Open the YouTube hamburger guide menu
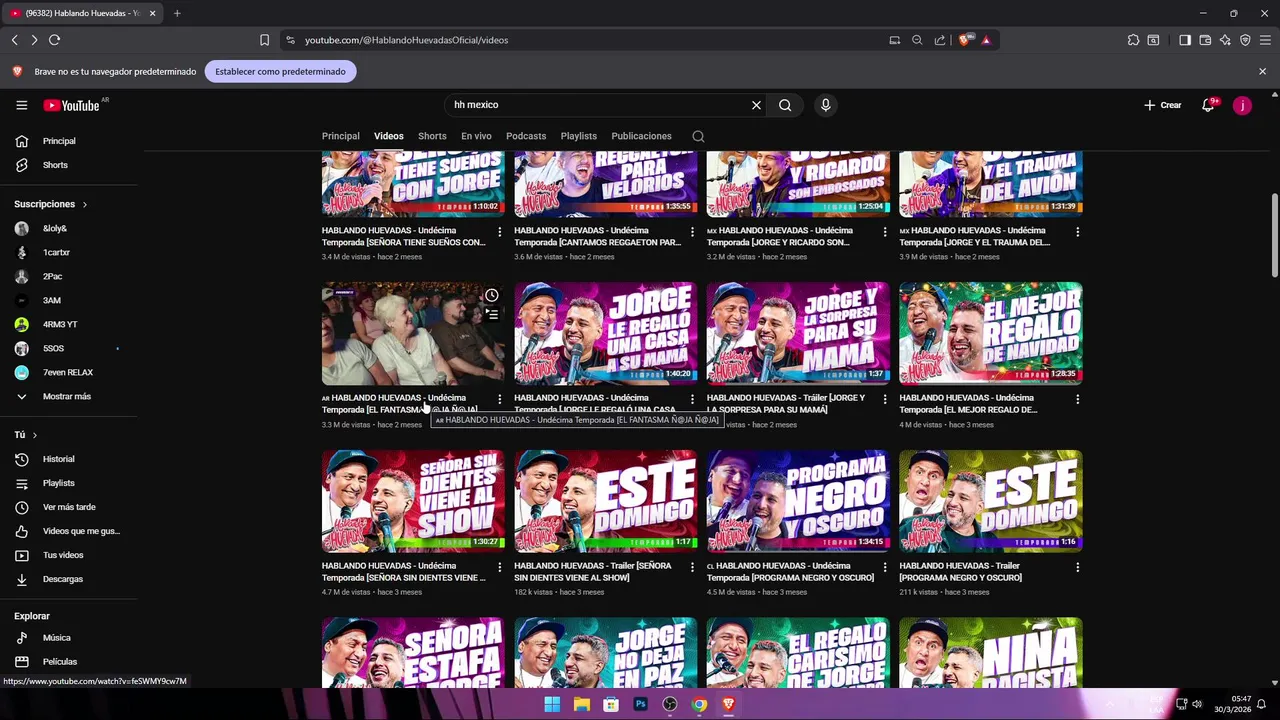 [x=21, y=105]
